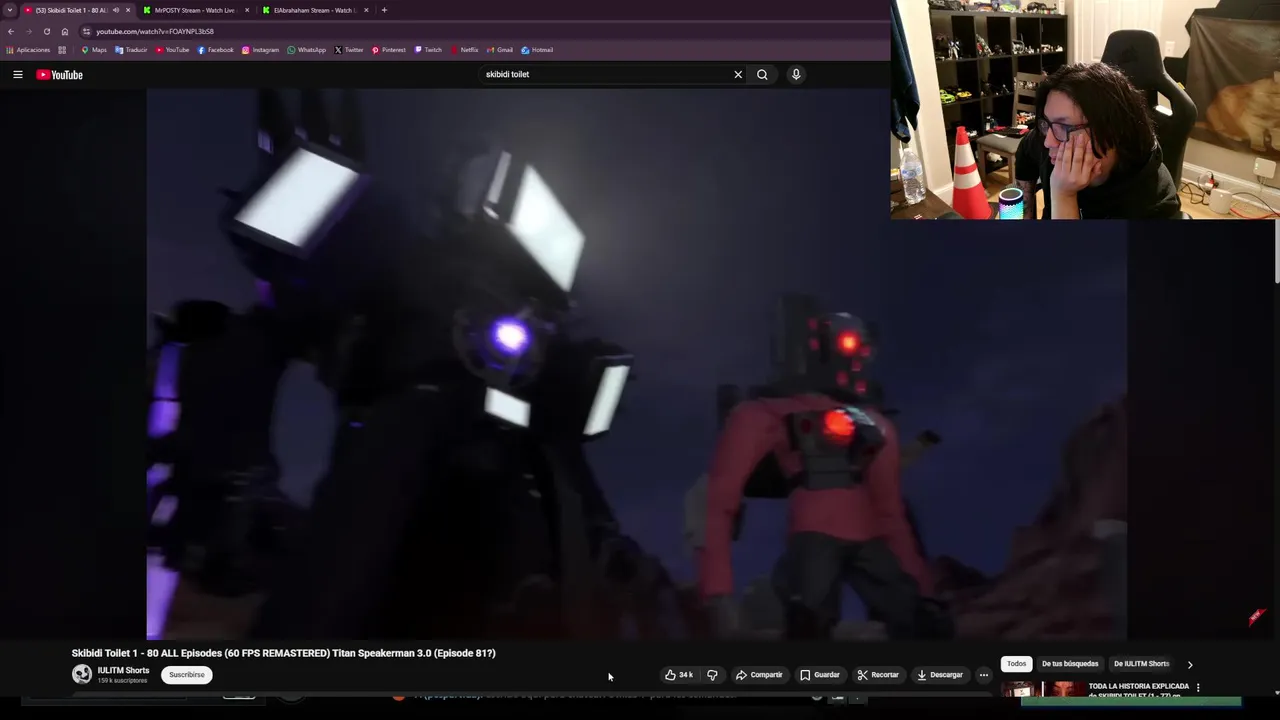Switch to ElAbrahaham Stream browser tab
Viewport: 1280px width, 720px height.
[x=314, y=10]
